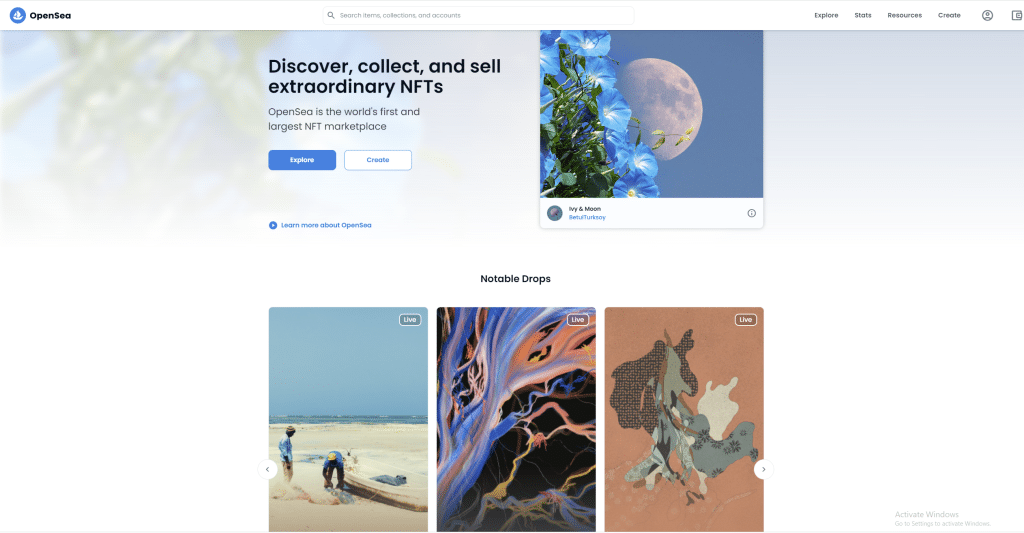Open the account profile icon

click(x=987, y=15)
